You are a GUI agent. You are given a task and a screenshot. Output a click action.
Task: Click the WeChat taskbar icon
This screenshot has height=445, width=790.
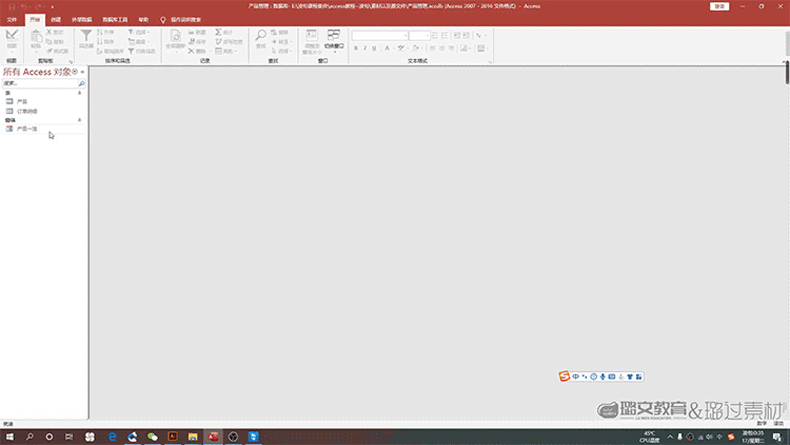pyautogui.click(x=152, y=436)
